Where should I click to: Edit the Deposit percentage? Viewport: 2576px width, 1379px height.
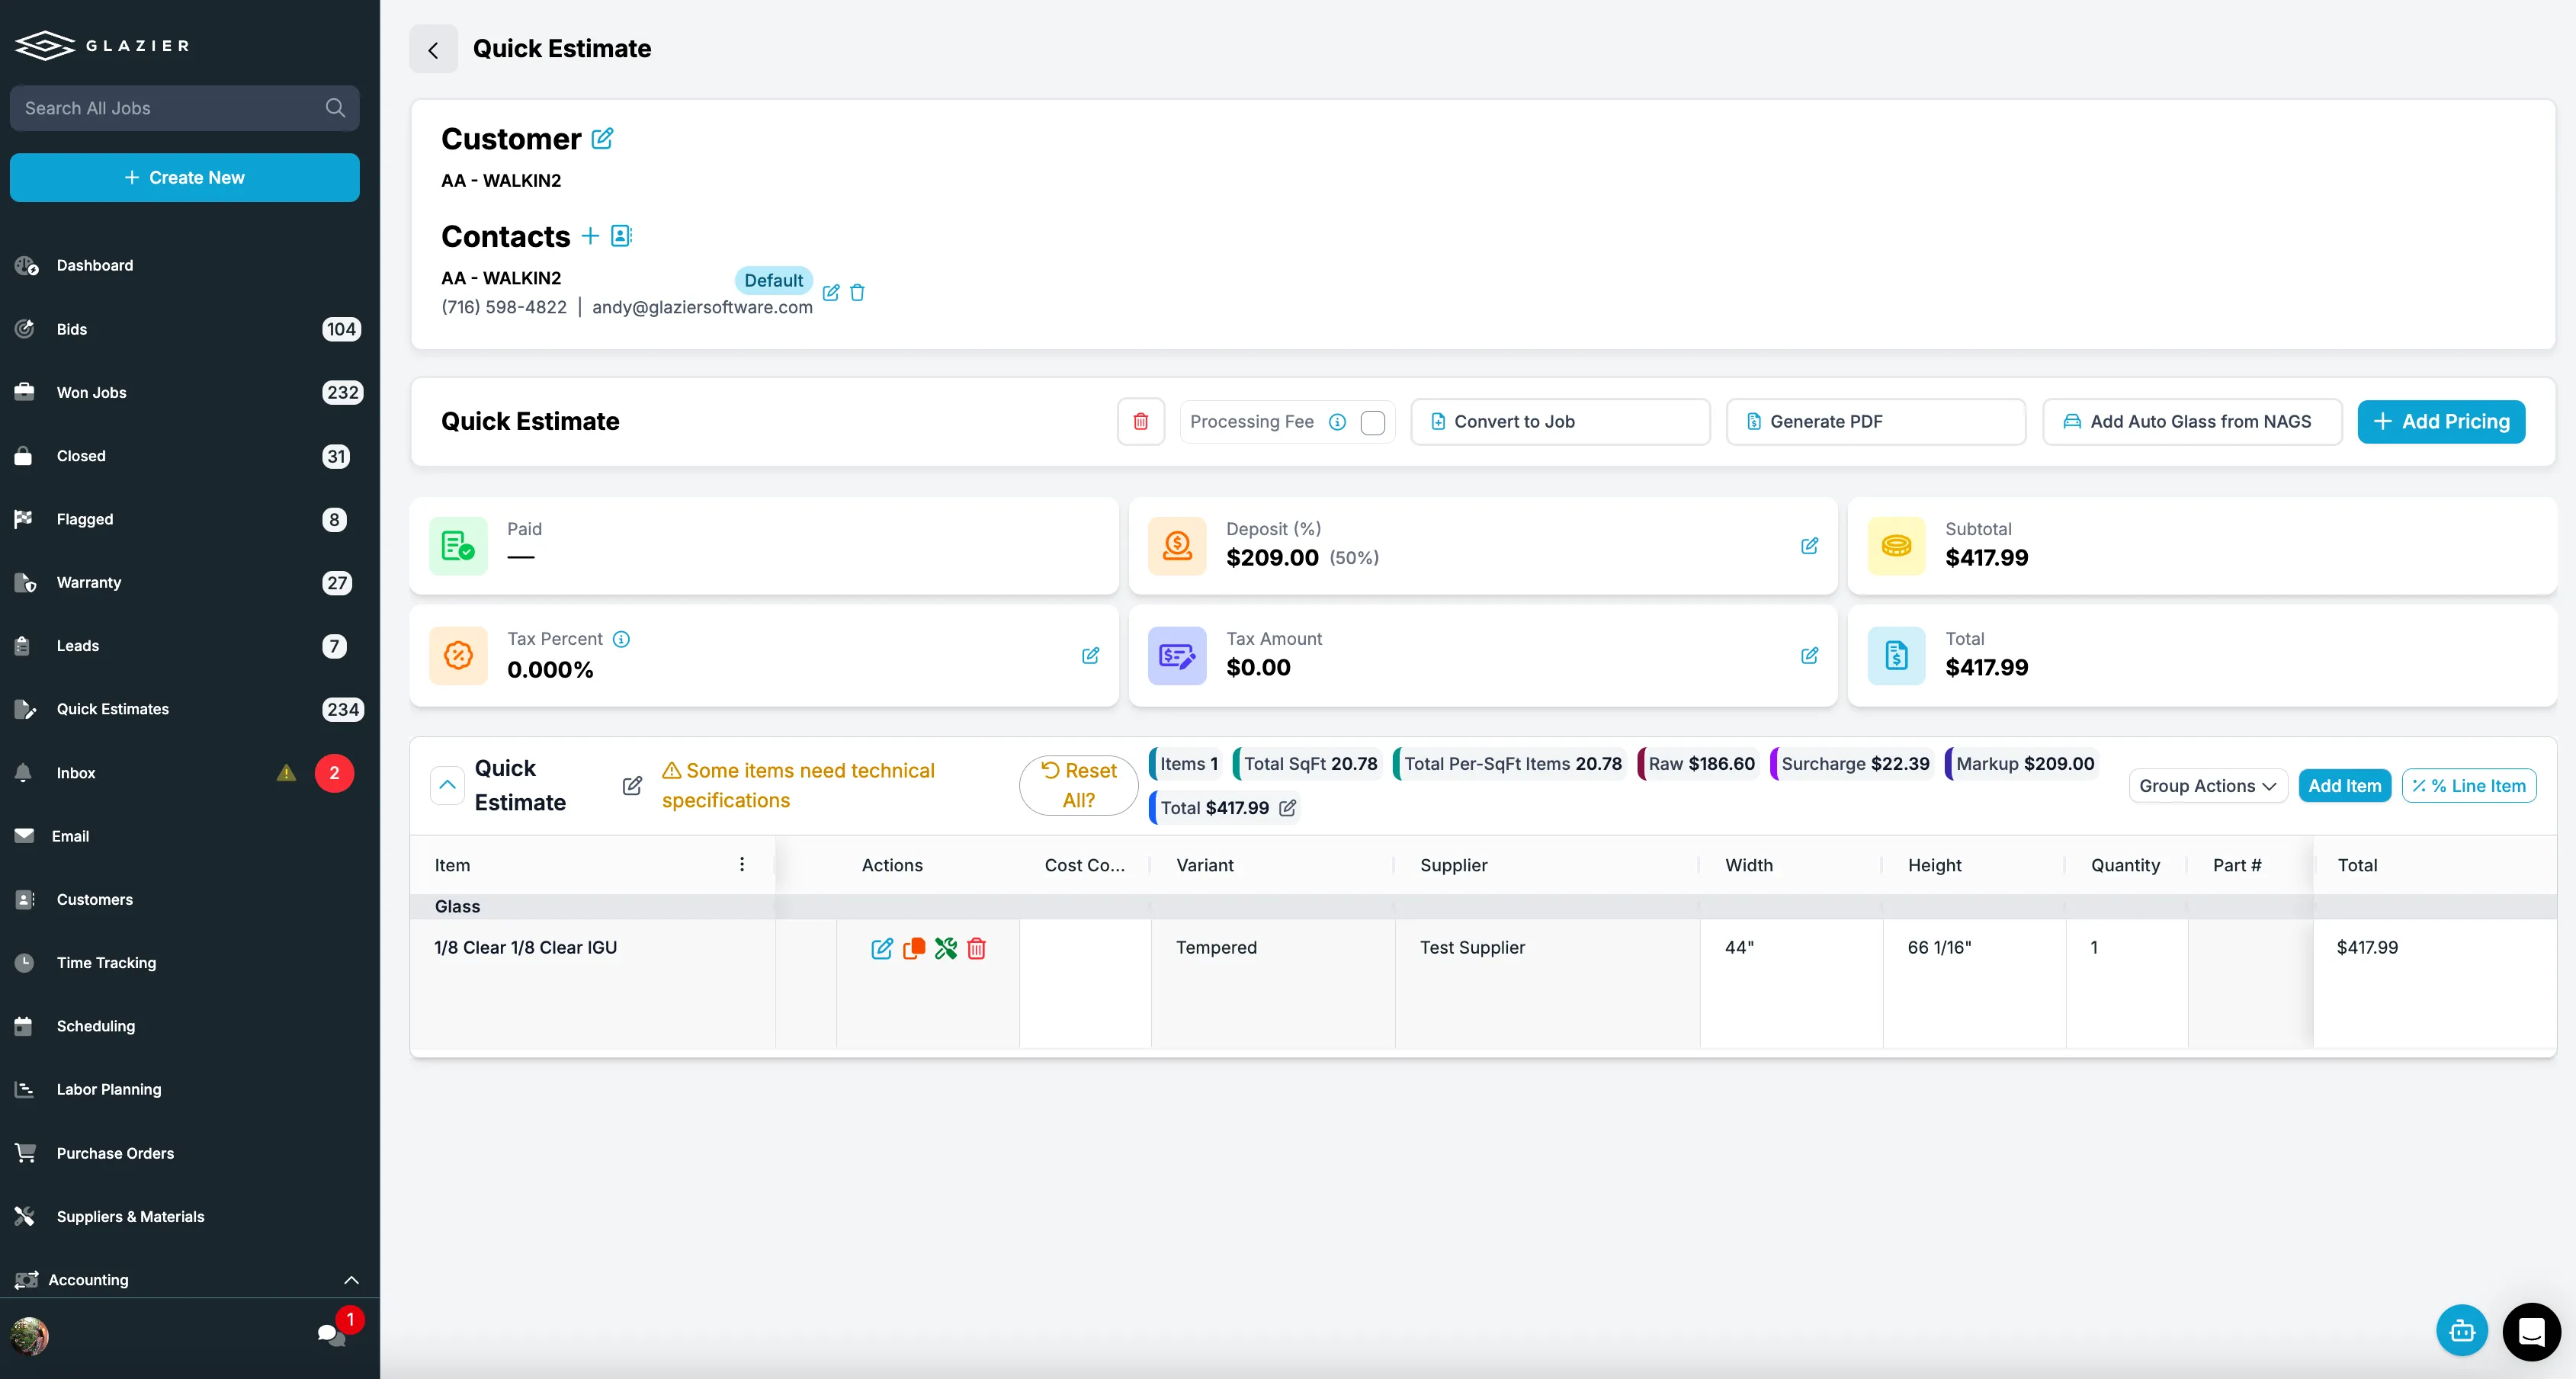1809,546
